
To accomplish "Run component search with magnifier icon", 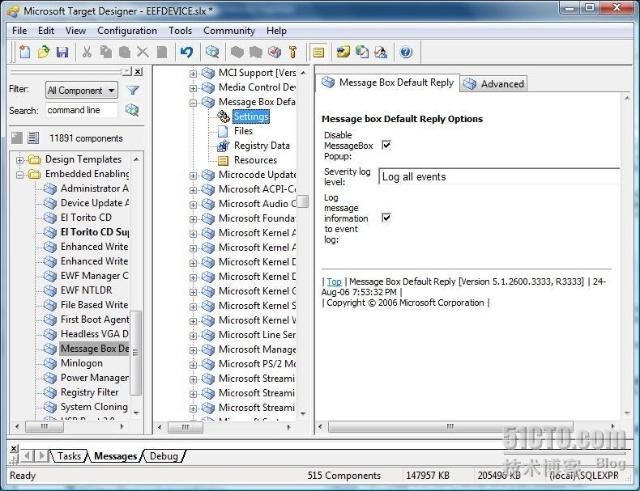I will click(x=132, y=110).
